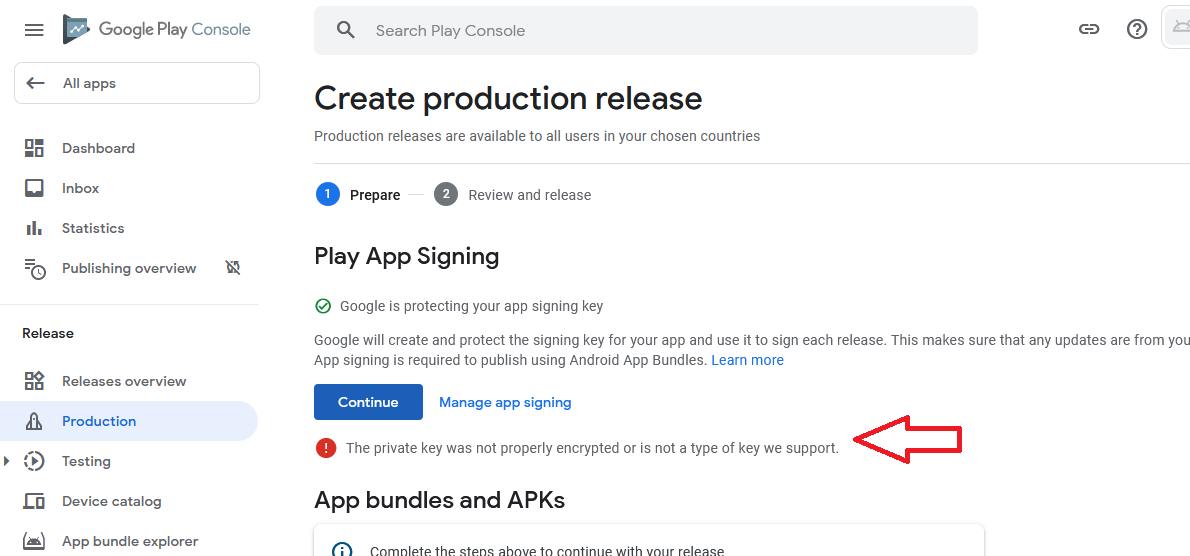Expand the Testing section arrow
The width and height of the screenshot is (1190, 556).
tap(9, 461)
